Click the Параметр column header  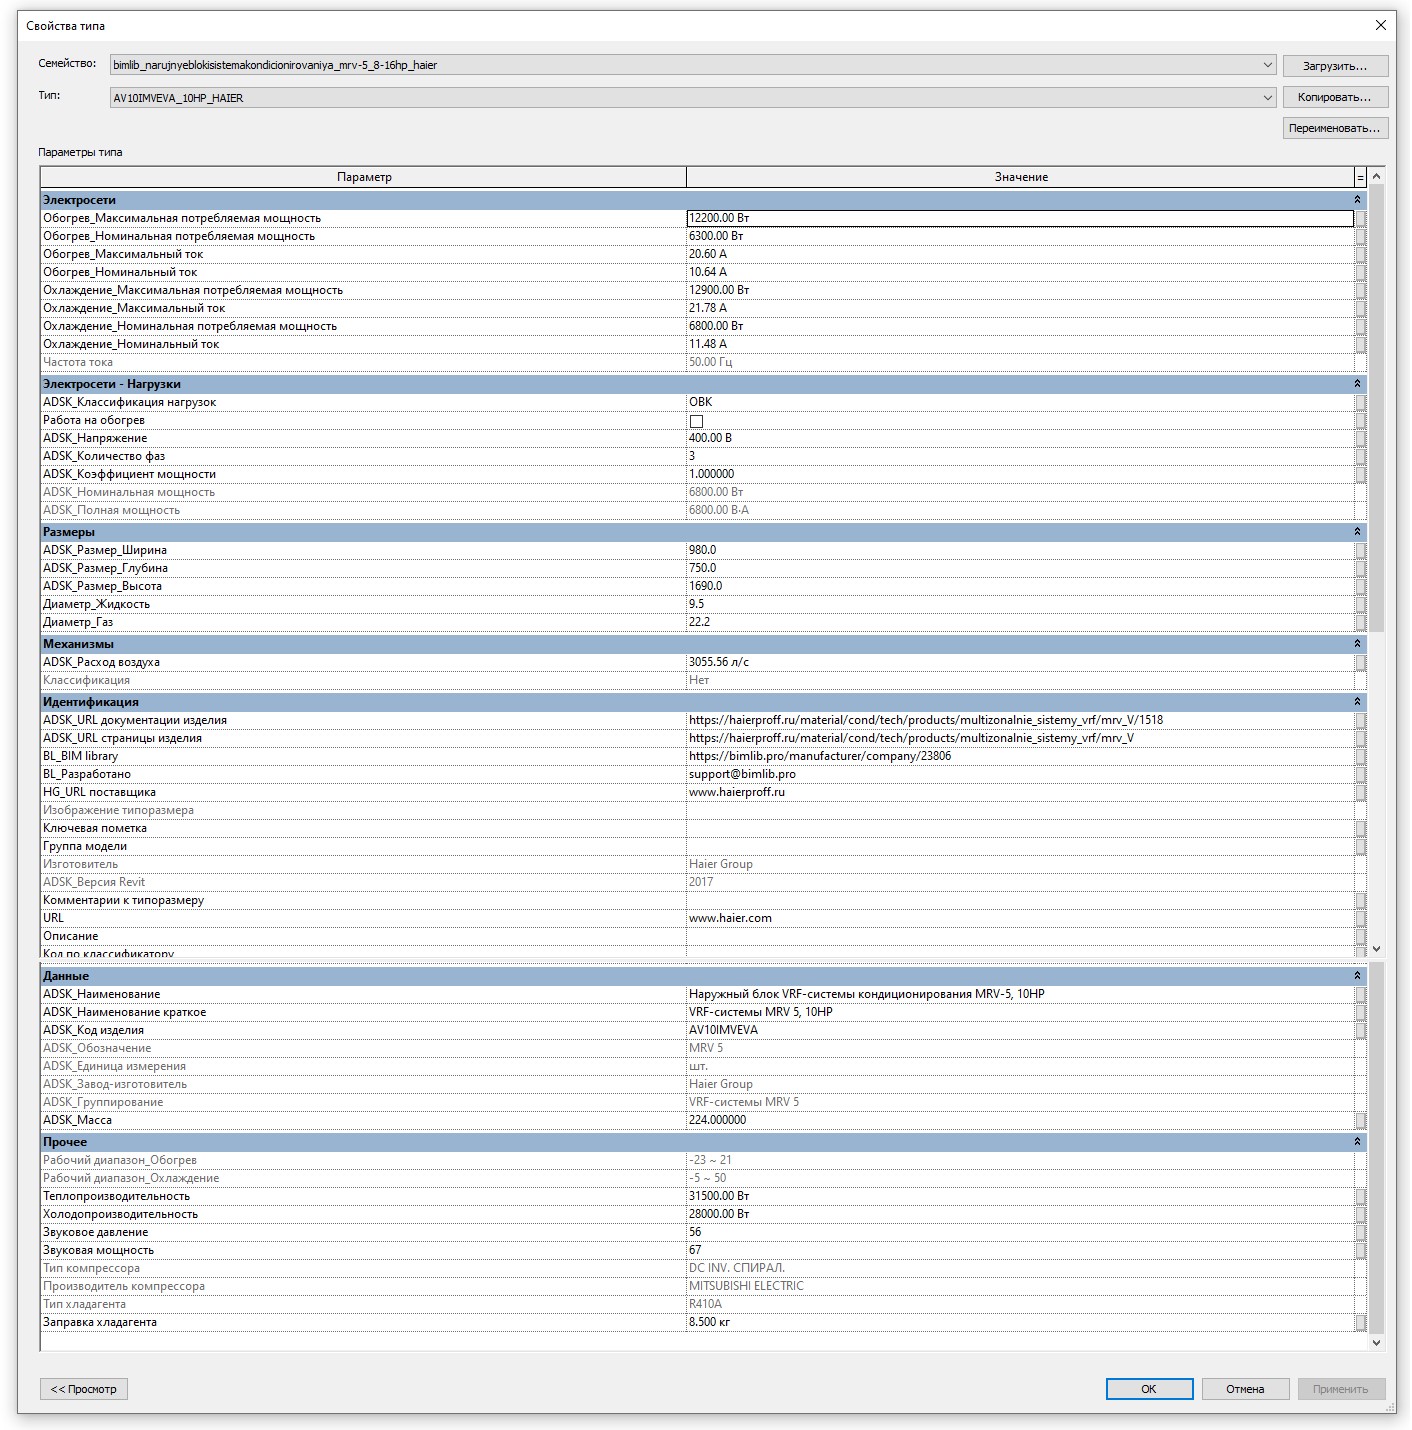(x=364, y=177)
